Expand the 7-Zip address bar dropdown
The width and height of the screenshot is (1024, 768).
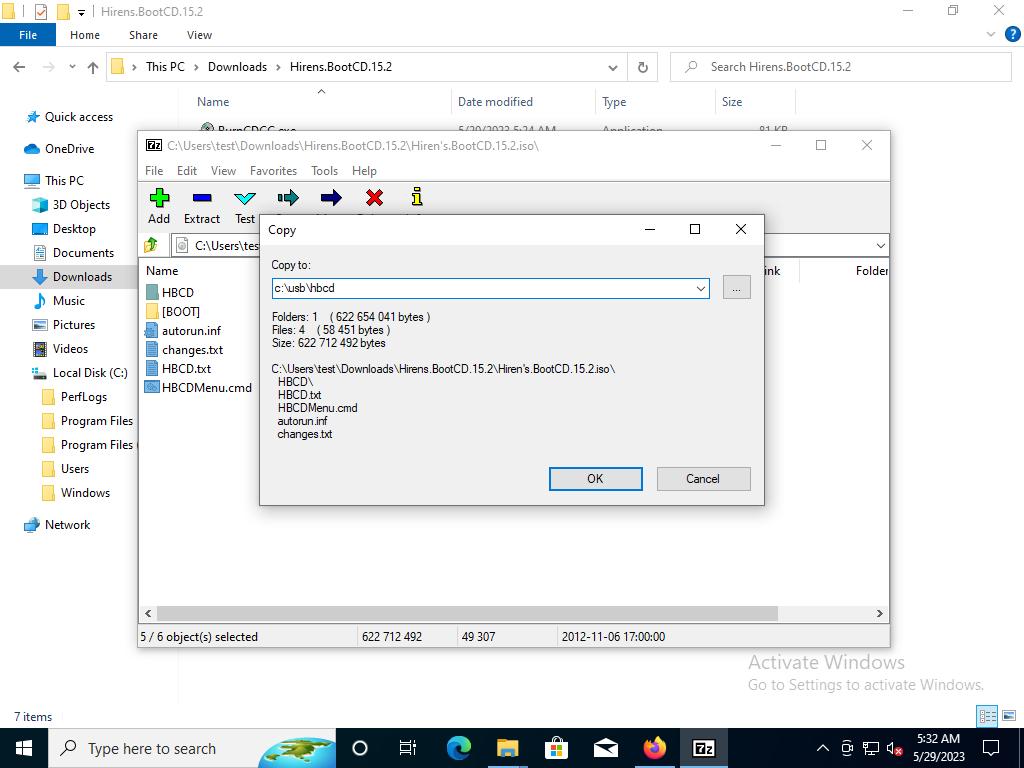pyautogui.click(x=880, y=245)
